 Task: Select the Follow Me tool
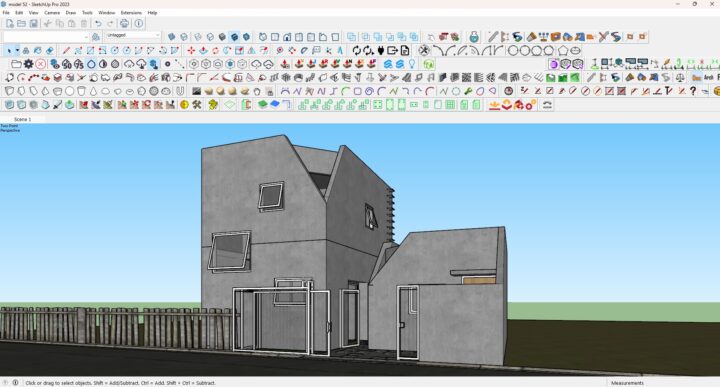pos(227,50)
